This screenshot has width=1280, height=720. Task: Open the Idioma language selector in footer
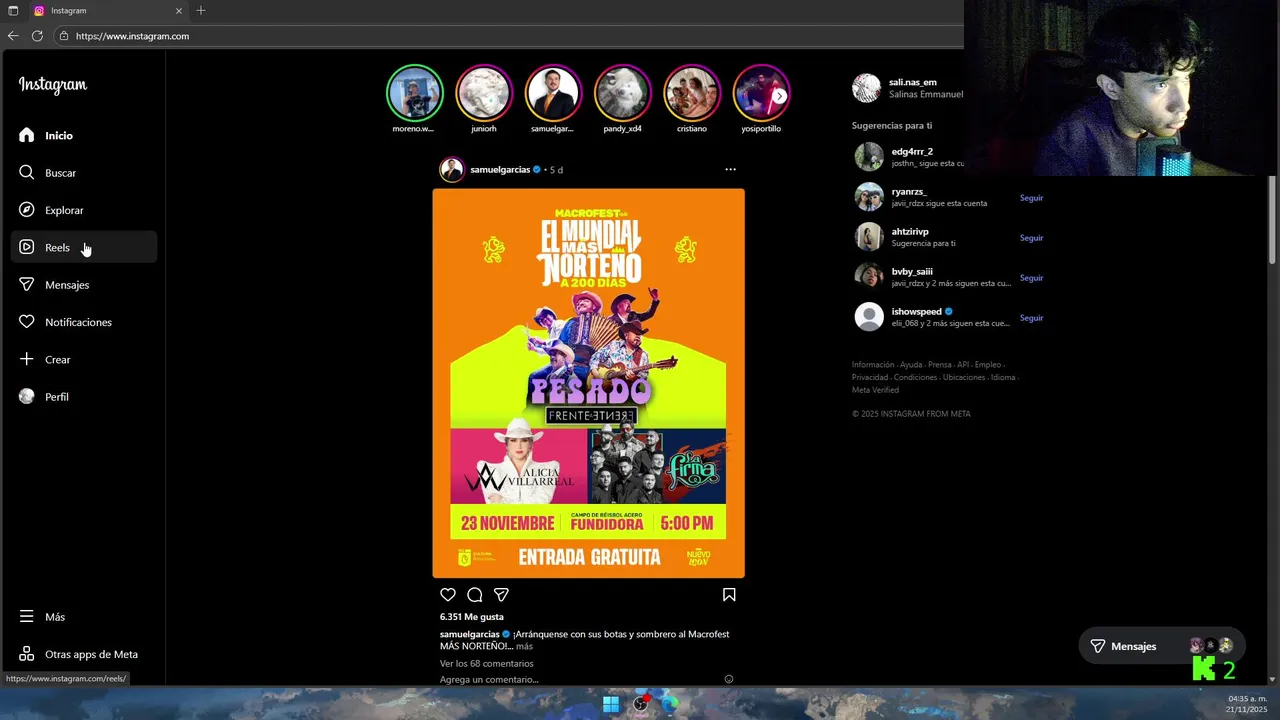pyautogui.click(x=1003, y=377)
